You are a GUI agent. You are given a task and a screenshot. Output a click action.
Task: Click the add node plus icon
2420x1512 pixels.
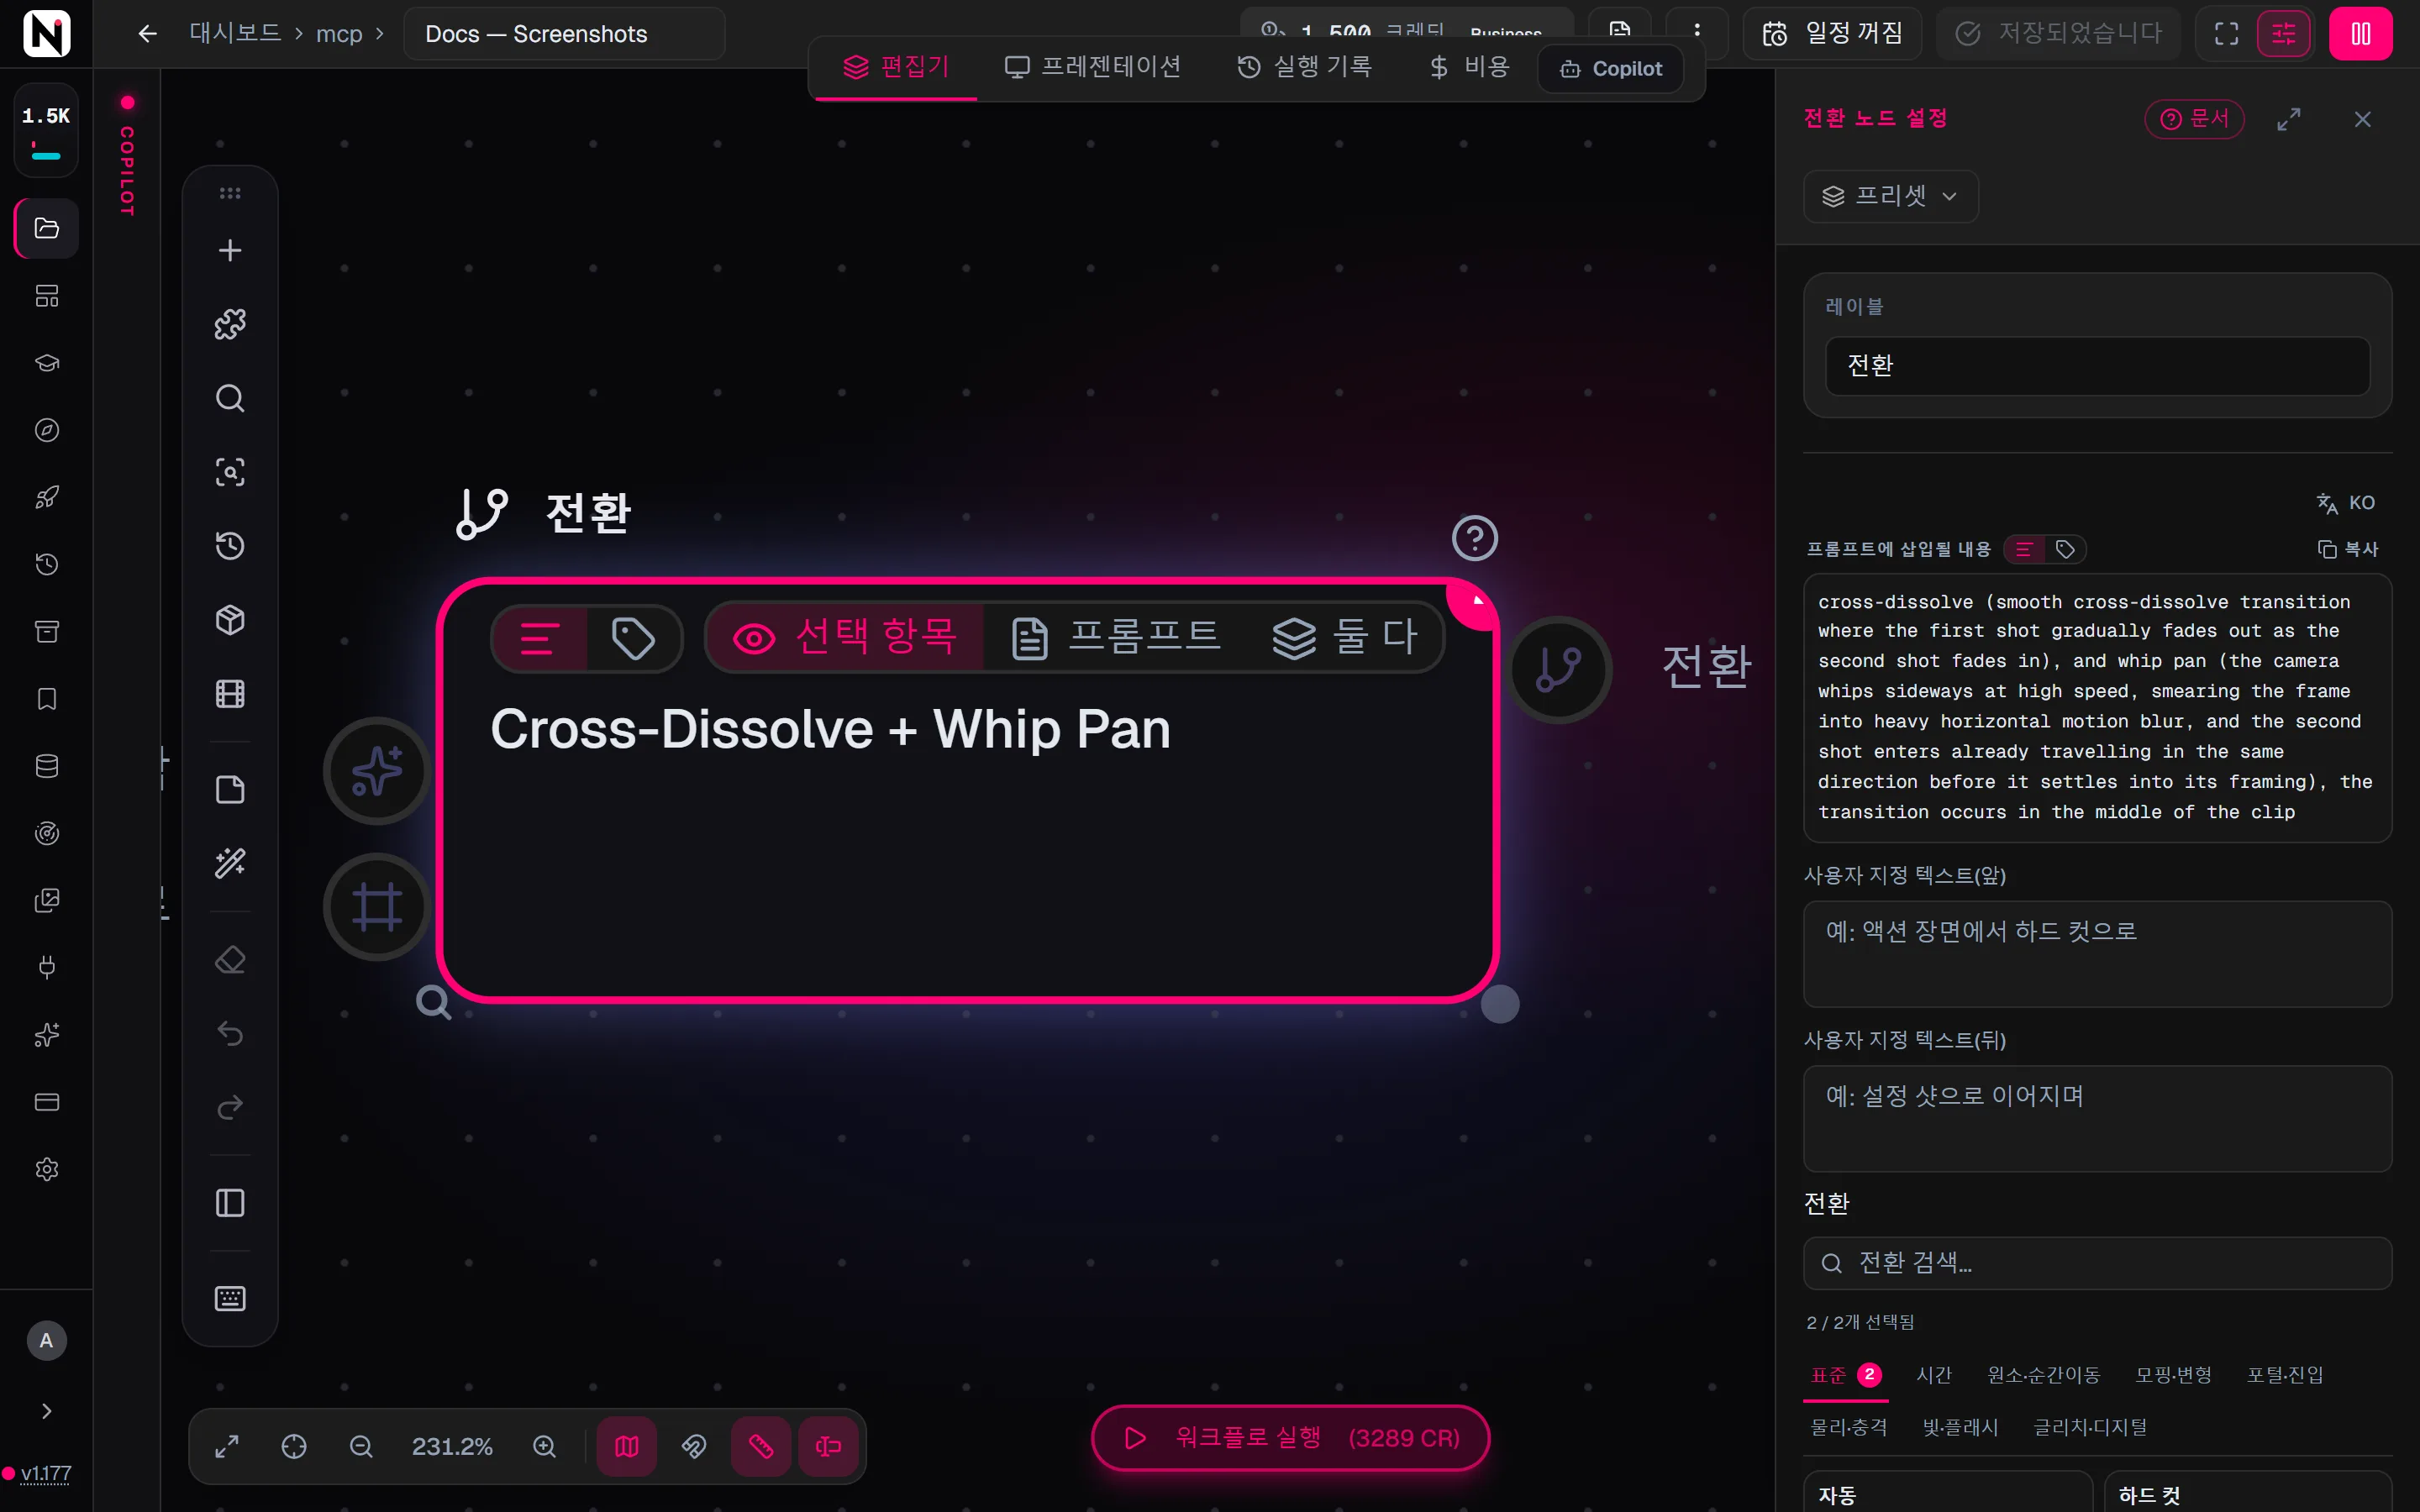pos(230,250)
